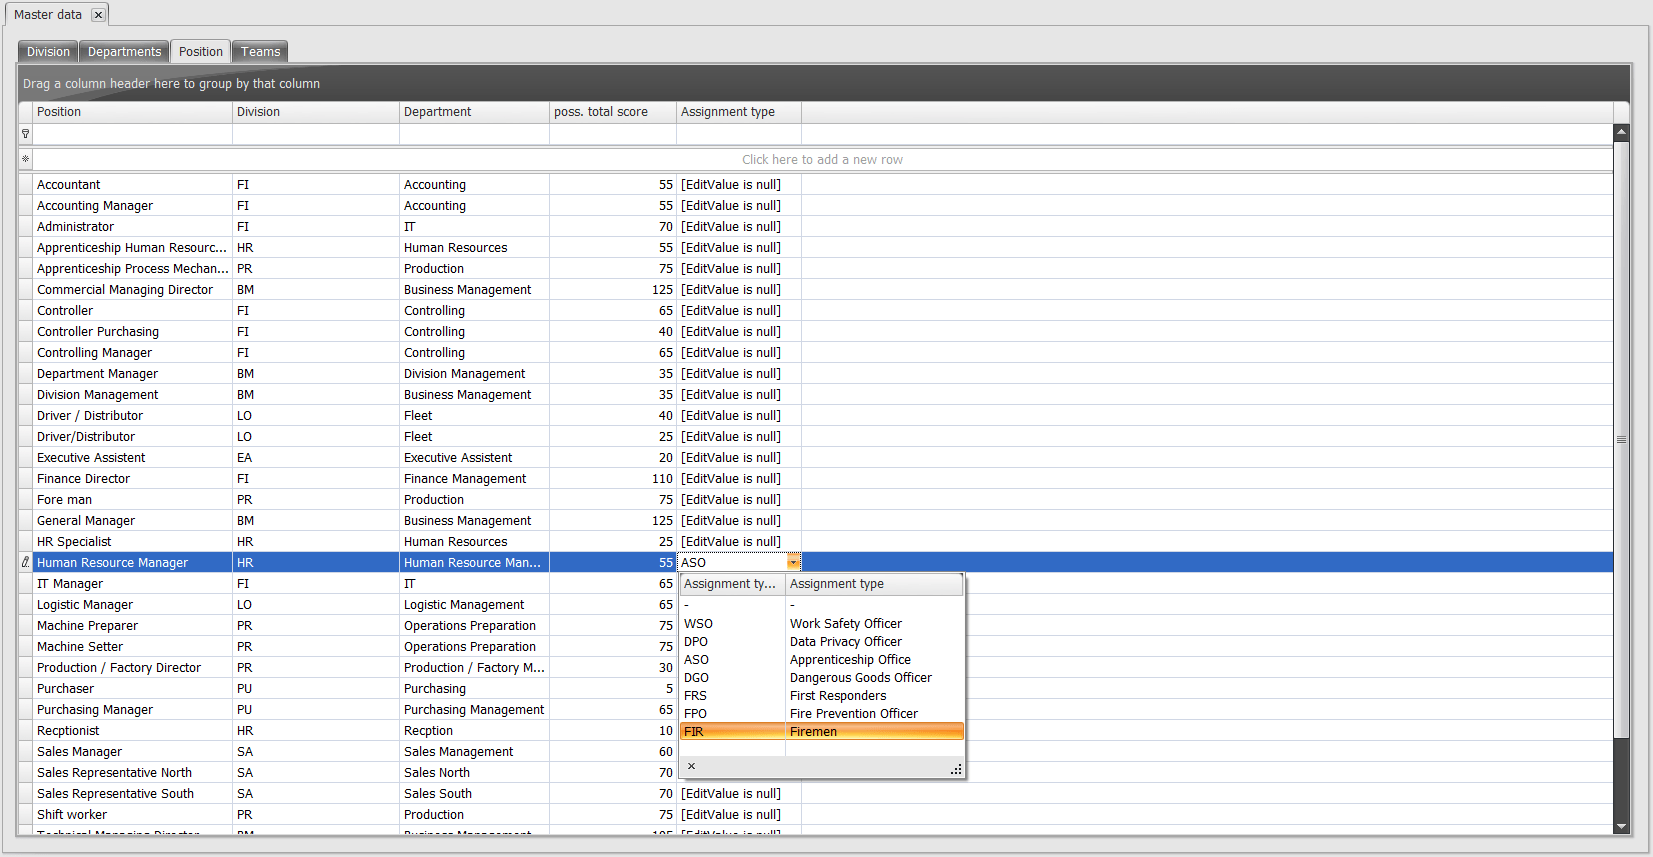The width and height of the screenshot is (1653, 857).
Task: Close the assignment type popup with X
Action: 691,767
